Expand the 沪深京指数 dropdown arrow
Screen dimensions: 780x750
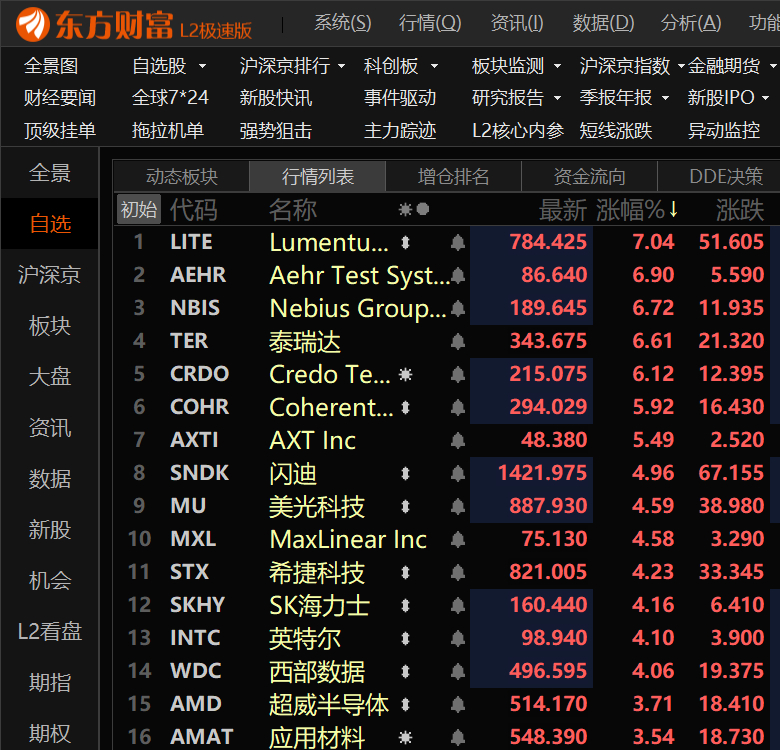pyautogui.click(x=681, y=66)
